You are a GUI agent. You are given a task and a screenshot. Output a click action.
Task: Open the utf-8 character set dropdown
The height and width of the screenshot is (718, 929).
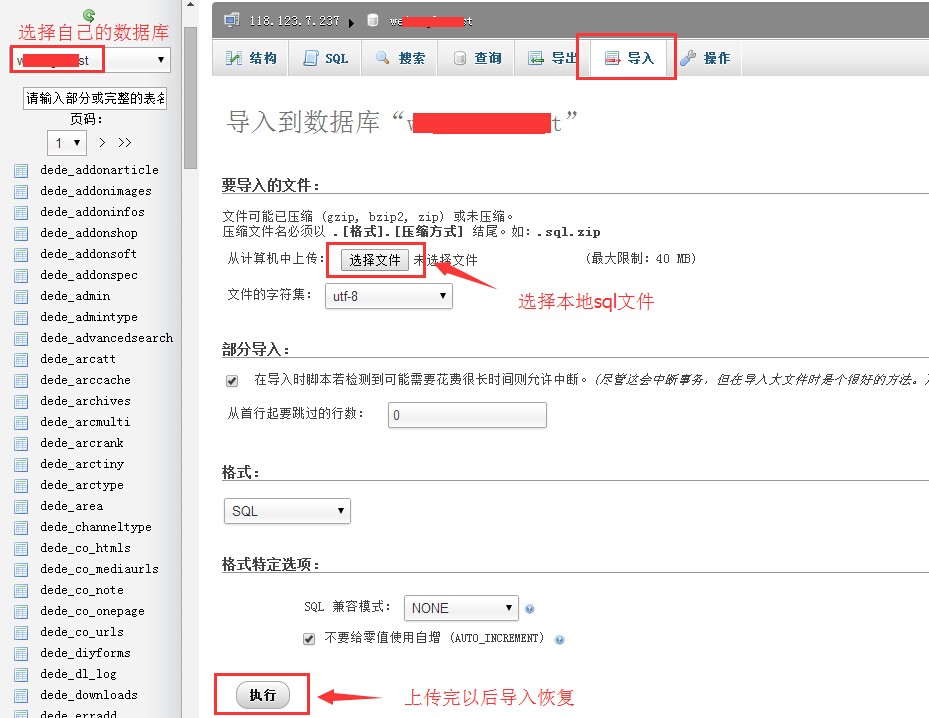388,296
